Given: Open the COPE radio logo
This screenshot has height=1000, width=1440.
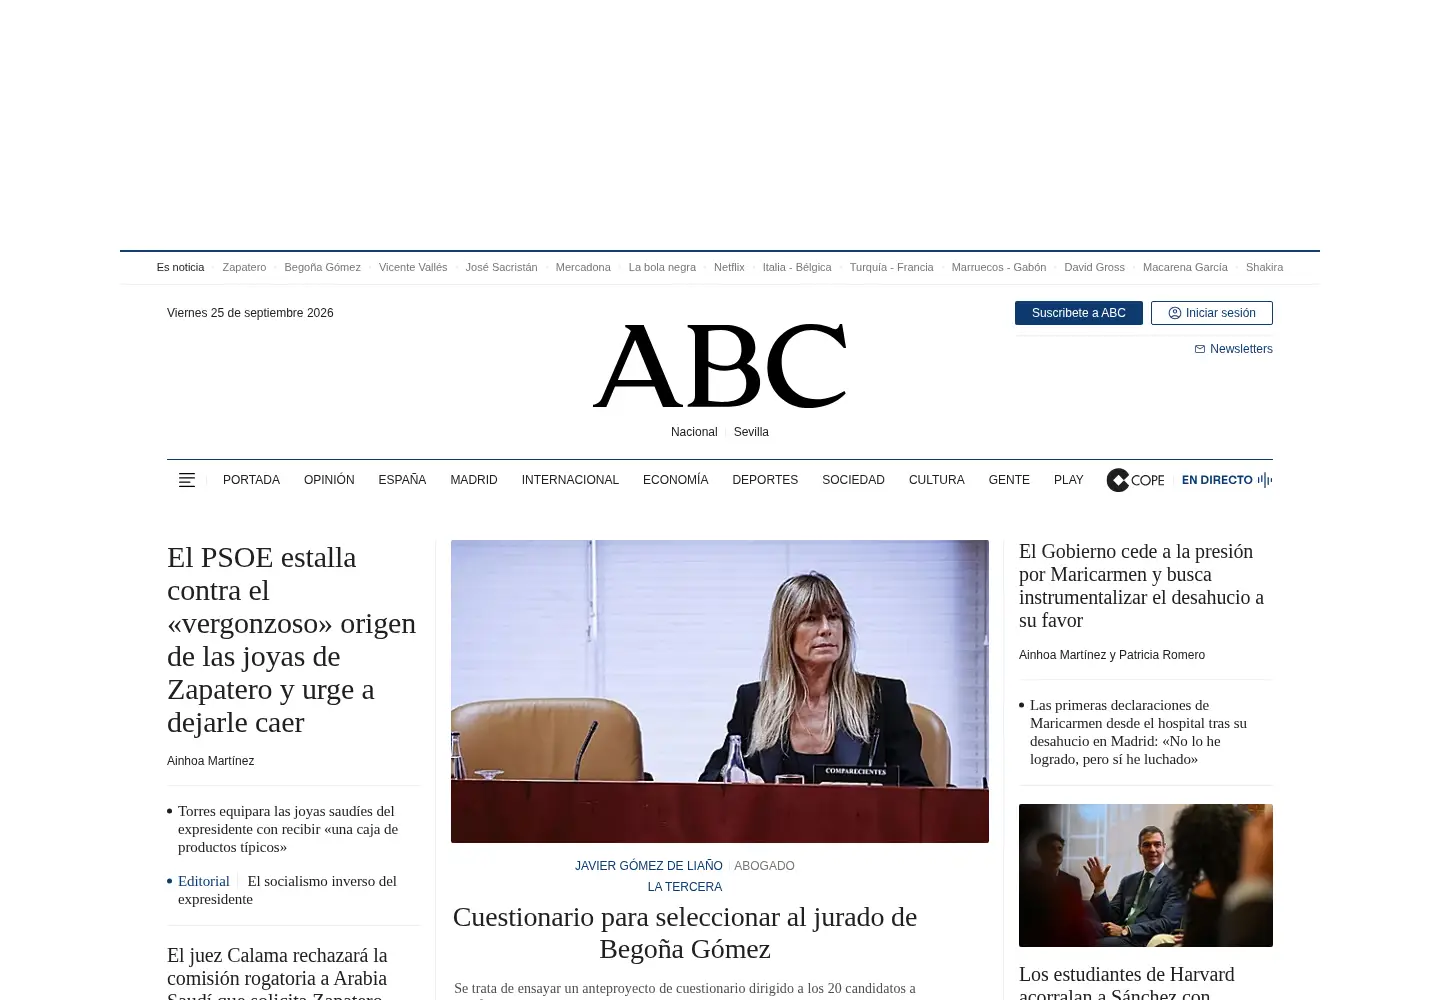Looking at the screenshot, I should 1135,480.
